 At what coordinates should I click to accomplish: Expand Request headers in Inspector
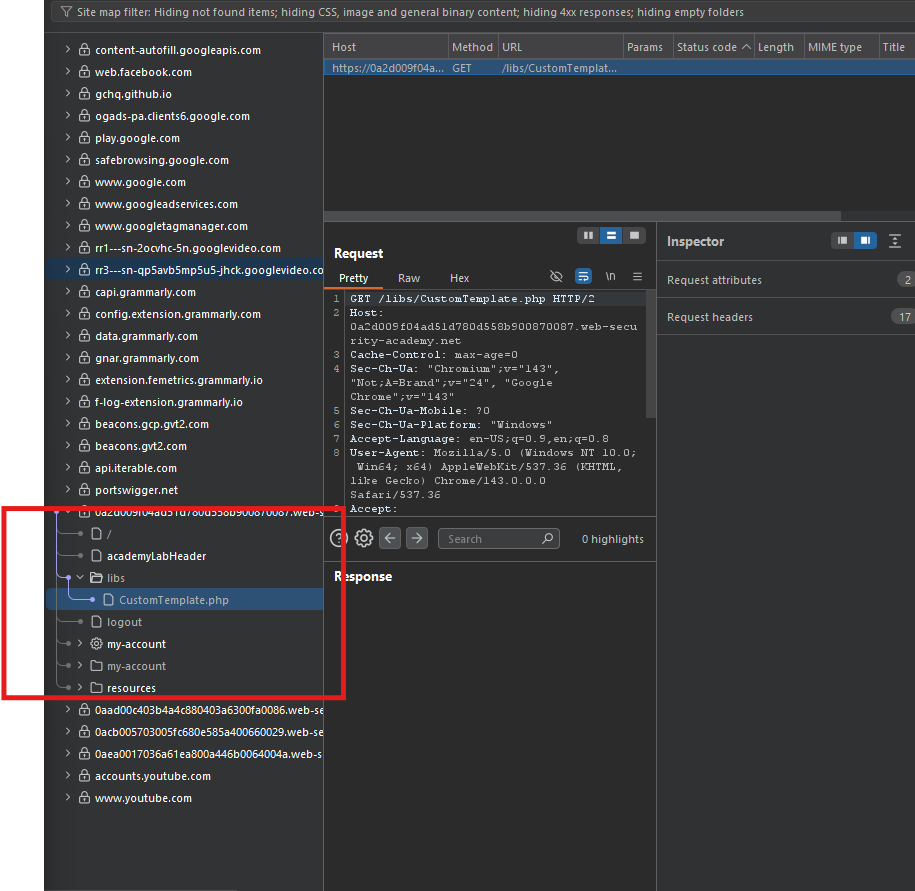(x=785, y=317)
